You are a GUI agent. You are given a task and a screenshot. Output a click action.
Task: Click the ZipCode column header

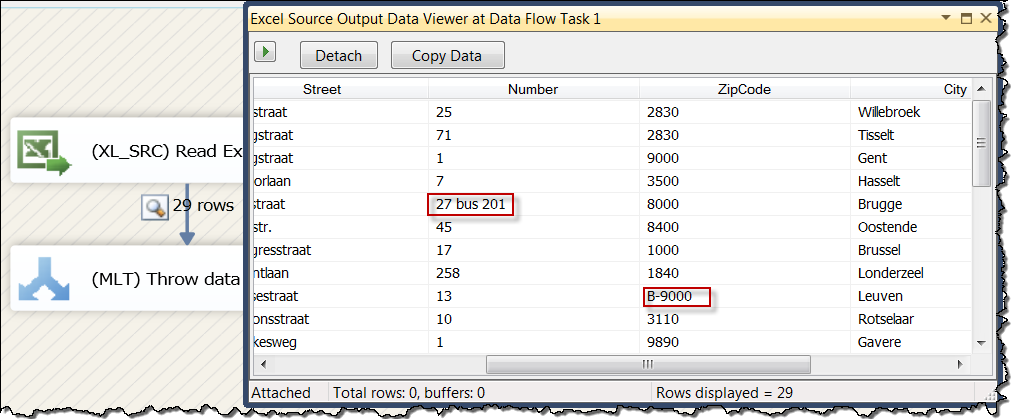[x=743, y=90]
